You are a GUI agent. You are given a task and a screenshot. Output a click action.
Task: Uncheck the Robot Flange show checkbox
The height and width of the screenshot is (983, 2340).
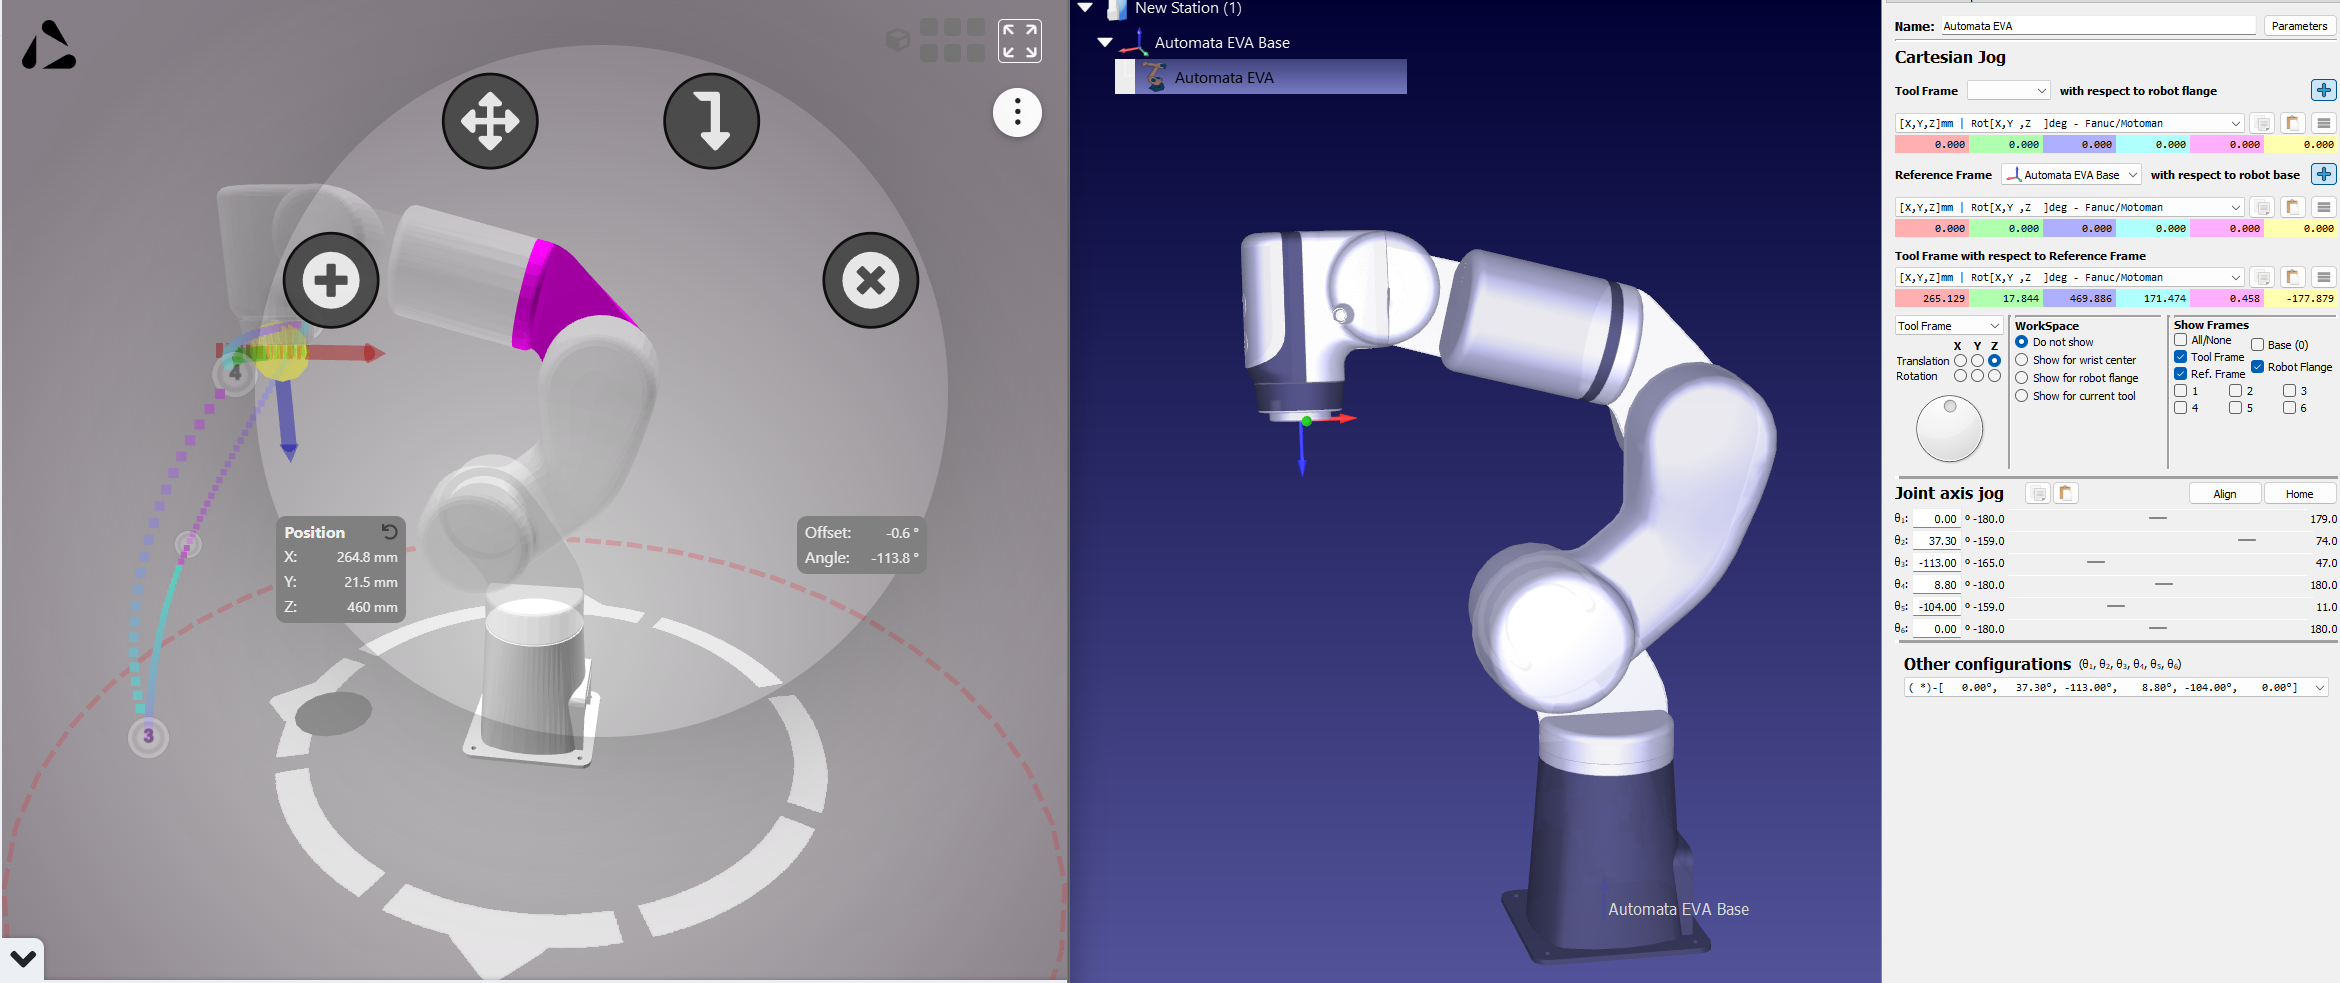pos(2257,367)
